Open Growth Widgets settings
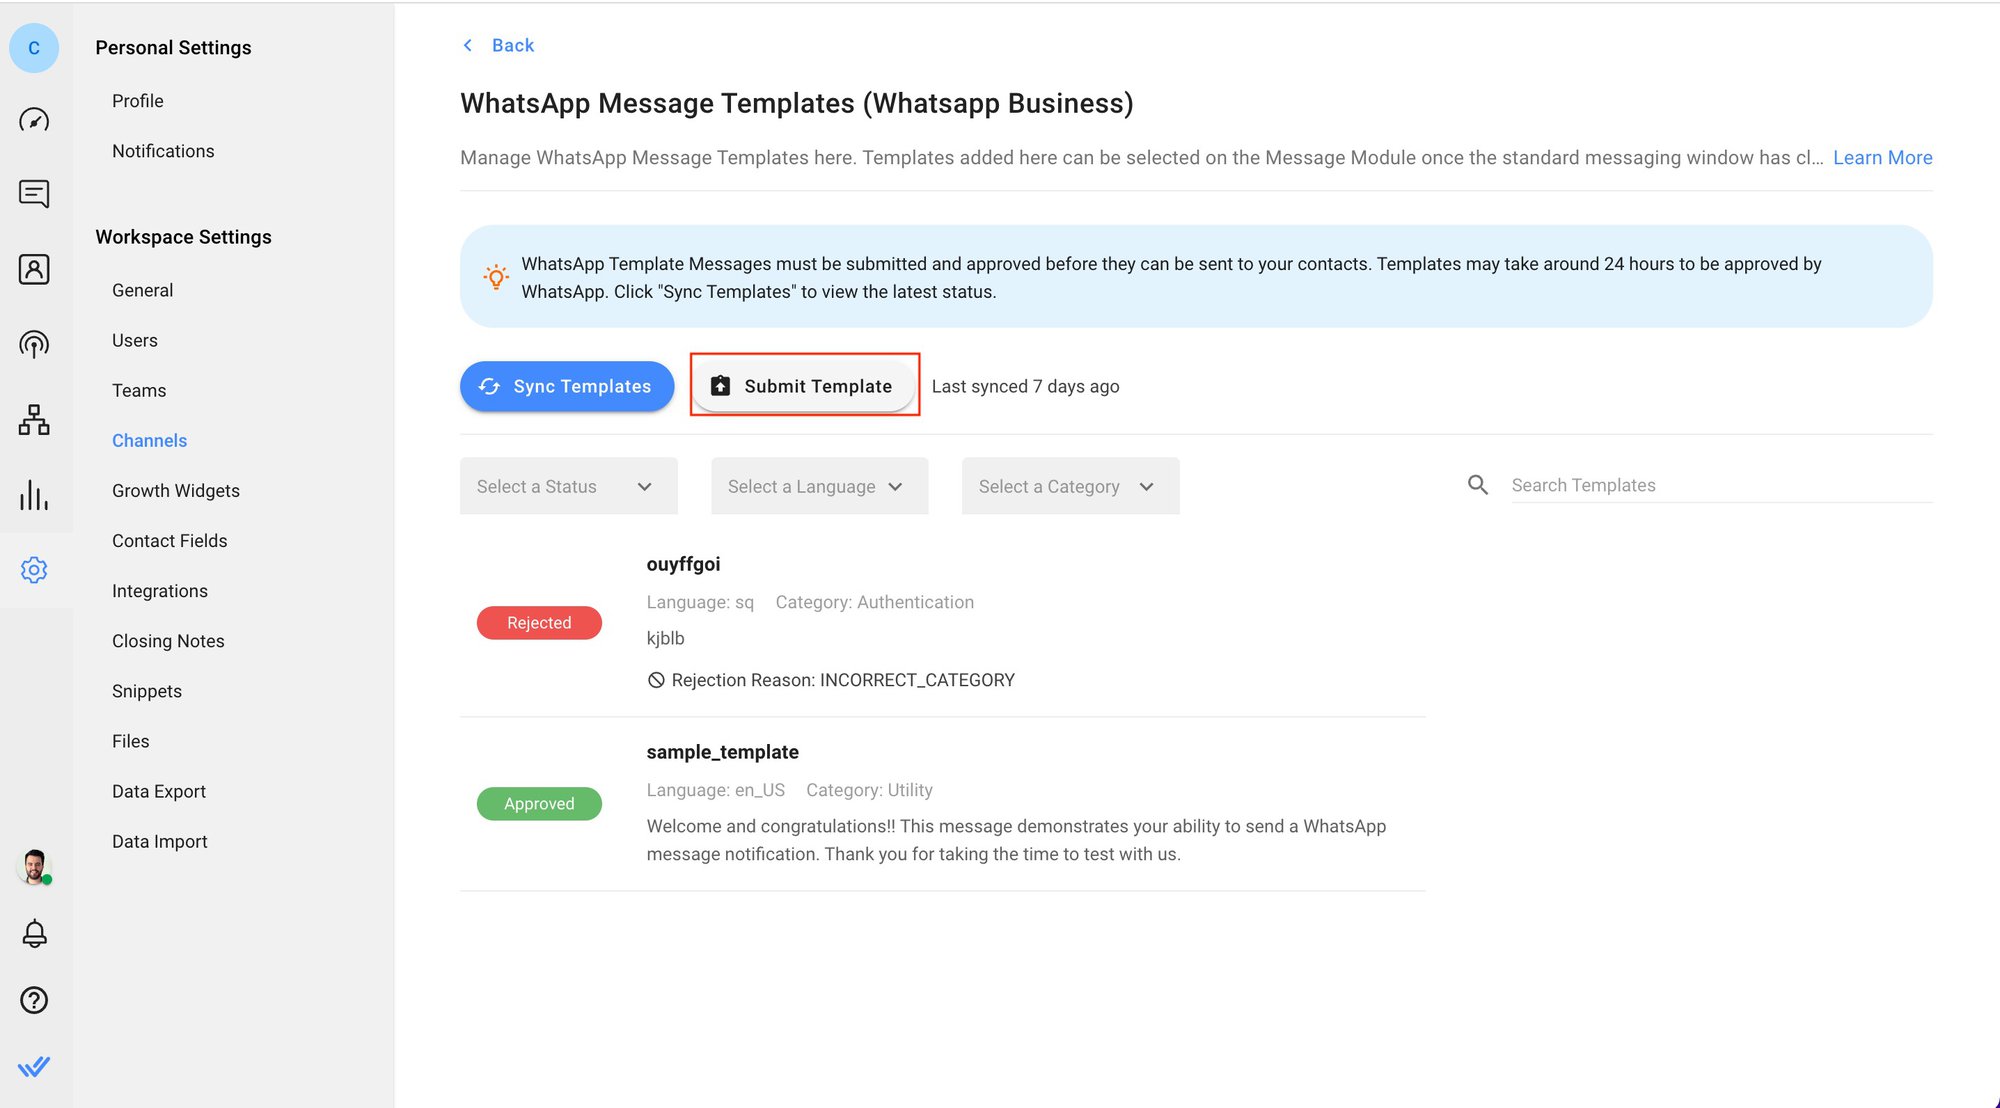 [x=176, y=490]
